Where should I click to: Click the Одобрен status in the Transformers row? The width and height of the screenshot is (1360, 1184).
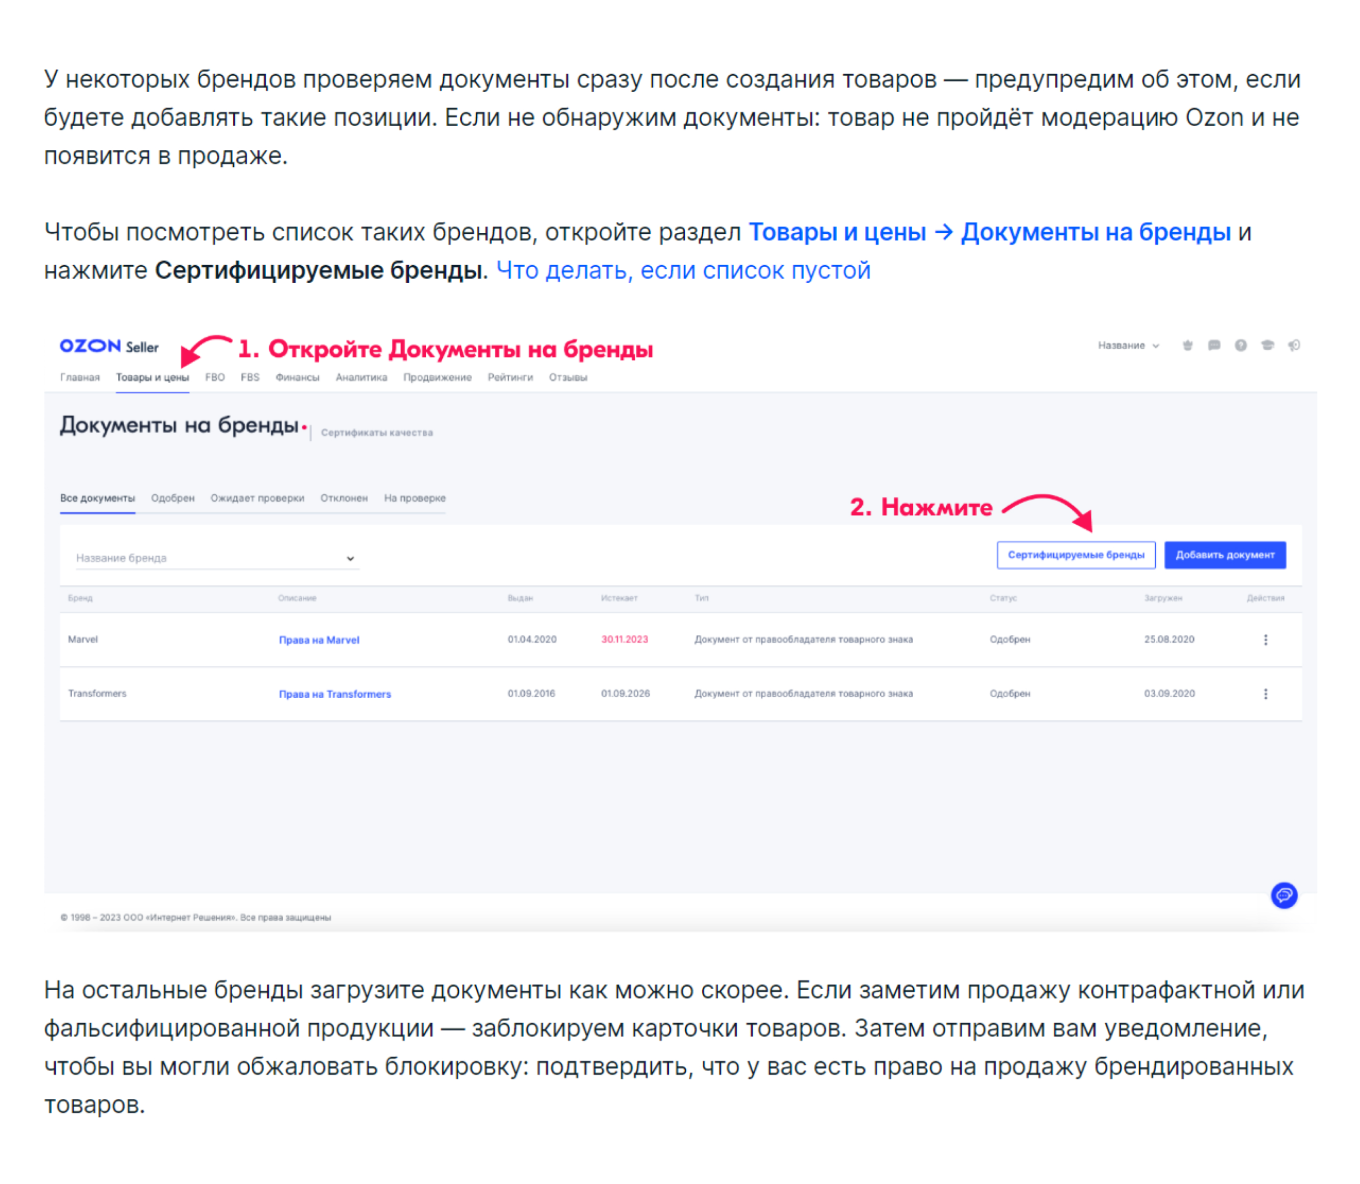1010,693
